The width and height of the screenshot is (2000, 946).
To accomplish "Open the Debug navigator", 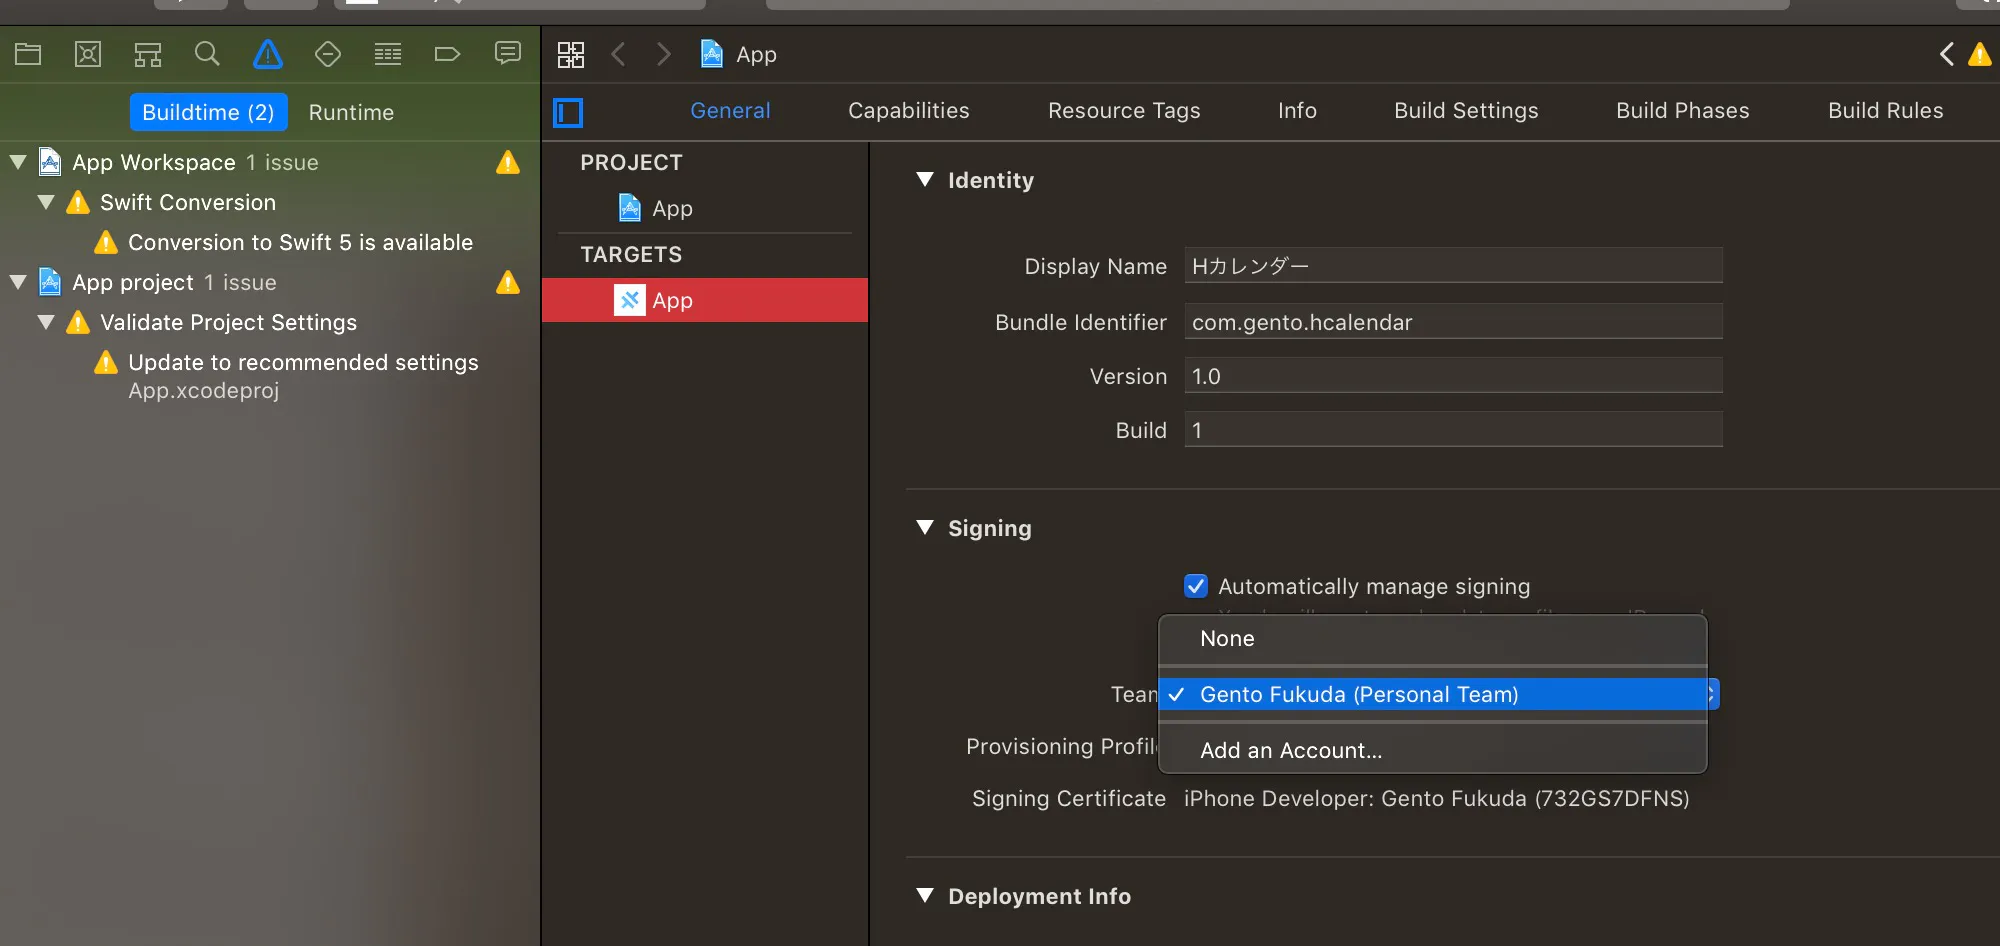I will pos(388,54).
